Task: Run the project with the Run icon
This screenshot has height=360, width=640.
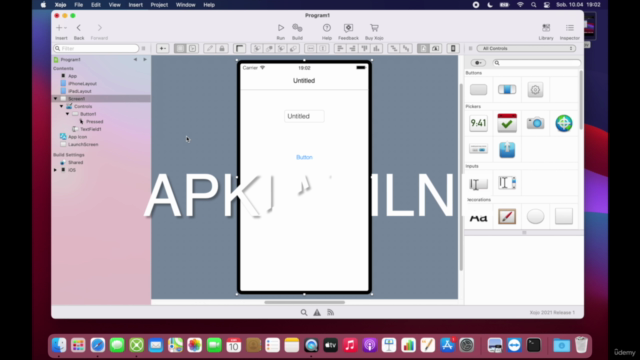Action: 280,28
